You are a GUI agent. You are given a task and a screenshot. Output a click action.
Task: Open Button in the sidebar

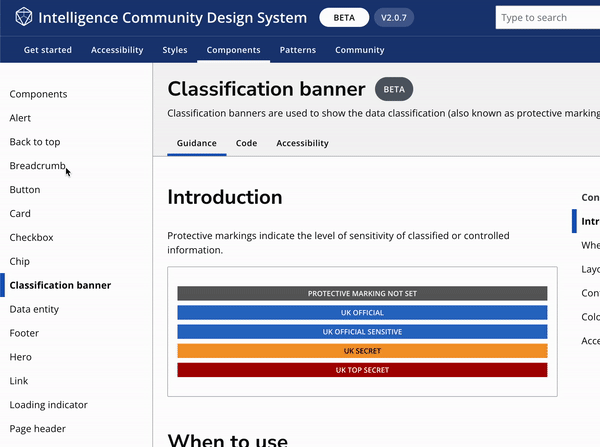[25, 190]
